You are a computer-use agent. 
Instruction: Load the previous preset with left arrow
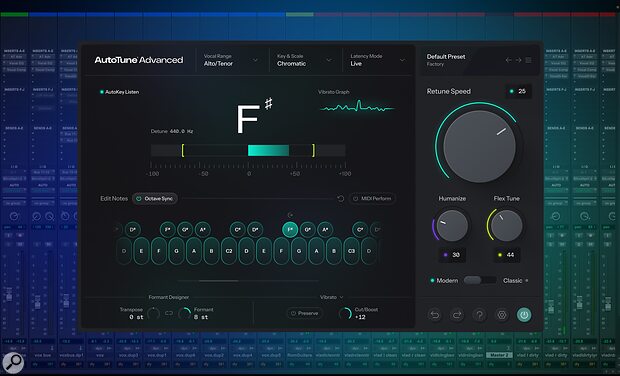coord(508,60)
